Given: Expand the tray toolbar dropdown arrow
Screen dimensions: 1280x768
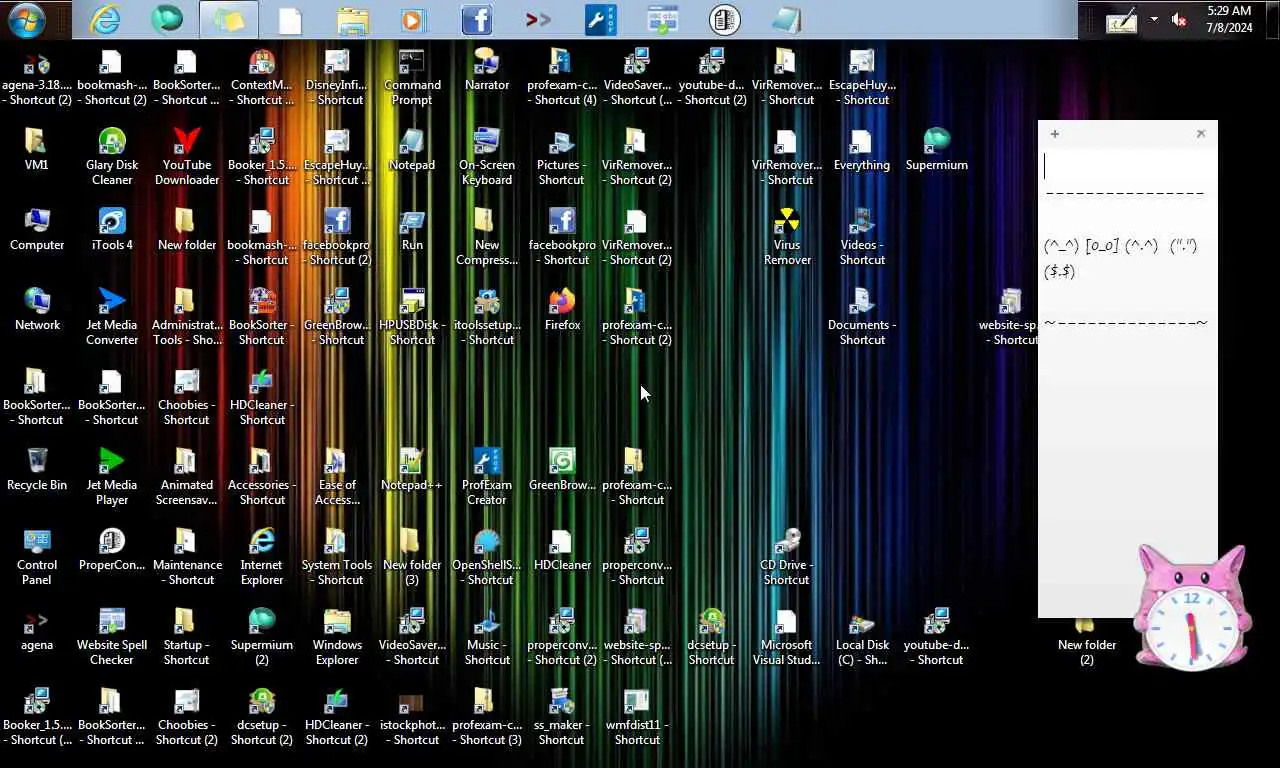Looking at the screenshot, I should coord(1154,19).
